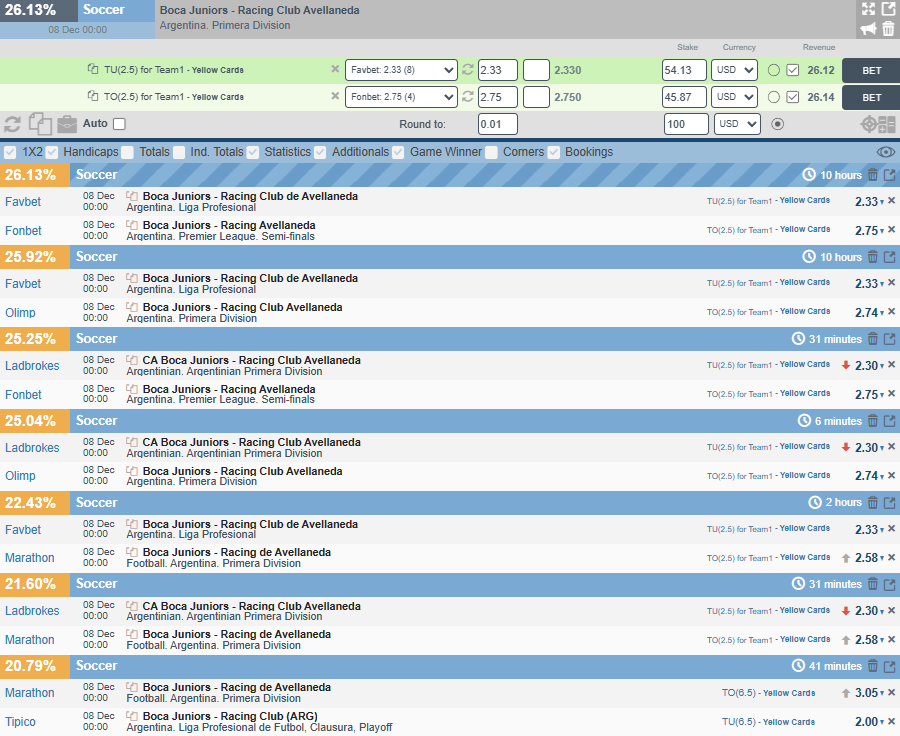Remove the Favbet outcome from calculator

point(335,69)
